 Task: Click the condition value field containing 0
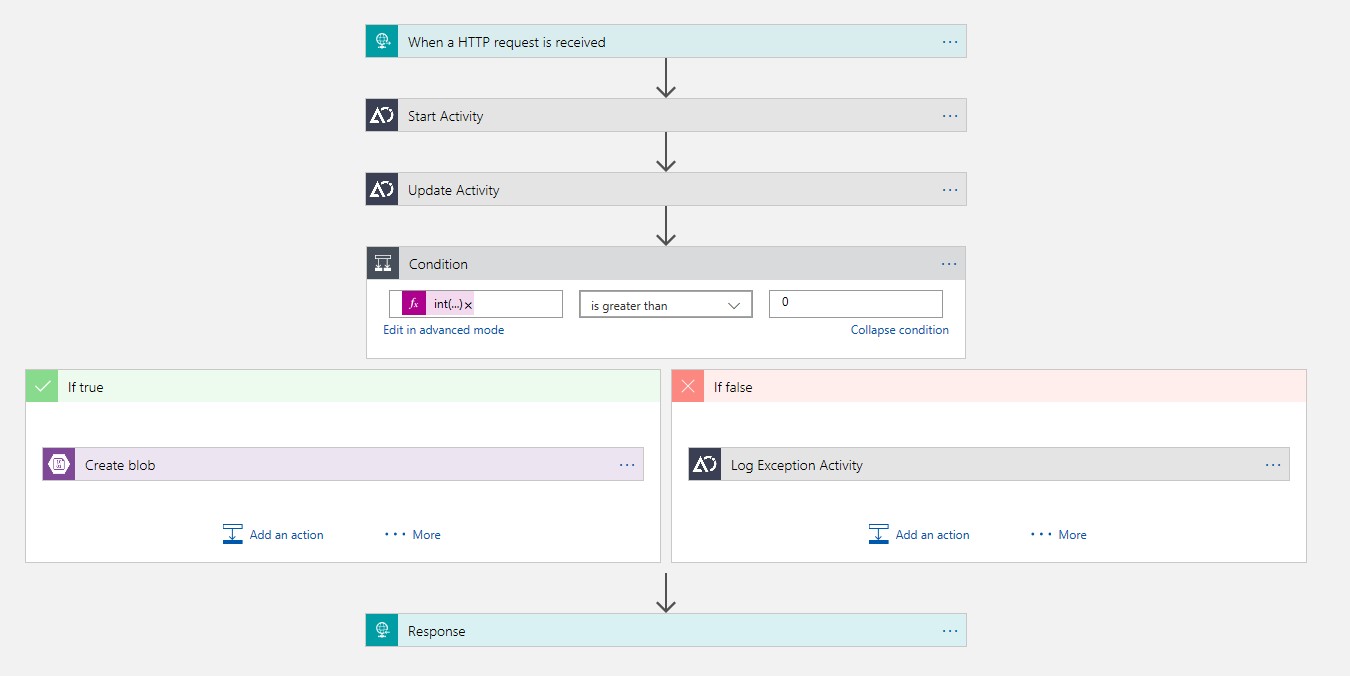point(855,304)
